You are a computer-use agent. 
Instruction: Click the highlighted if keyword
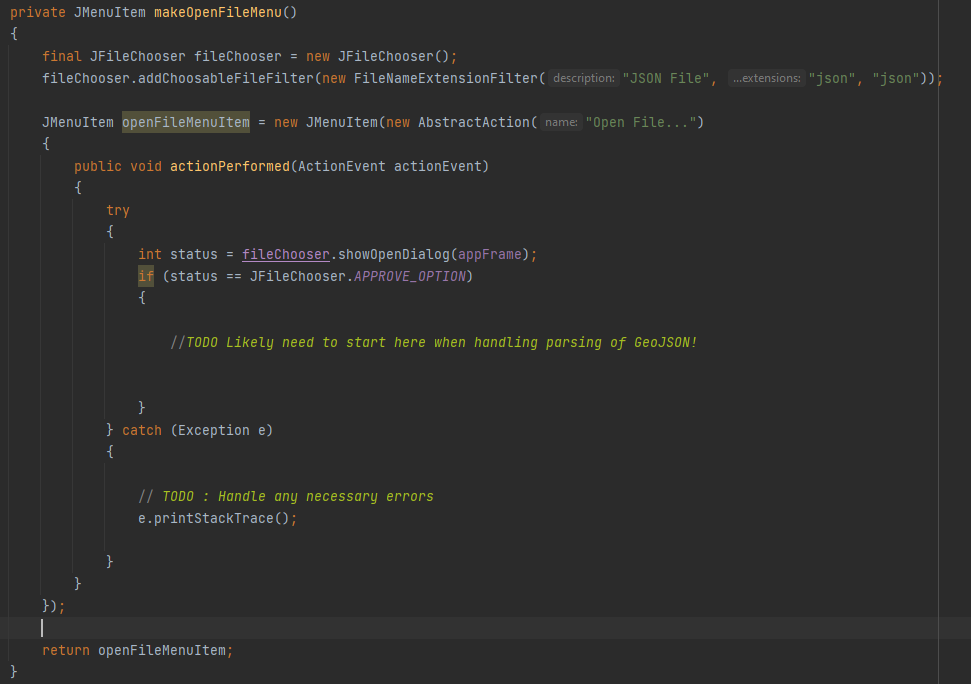[143, 276]
